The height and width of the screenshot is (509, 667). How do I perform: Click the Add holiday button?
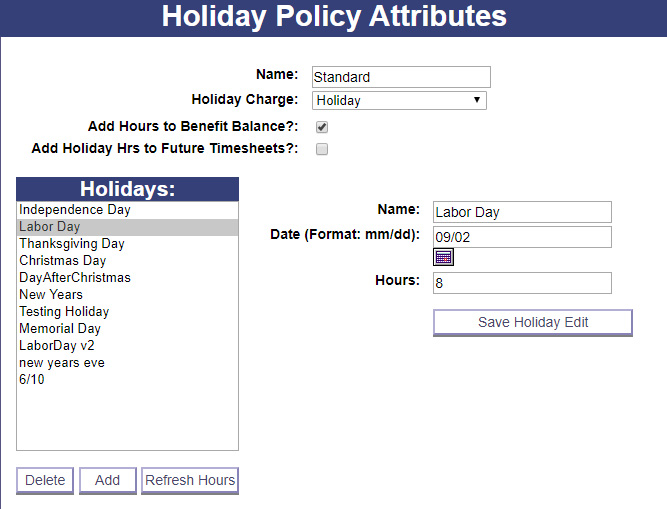click(x=108, y=481)
